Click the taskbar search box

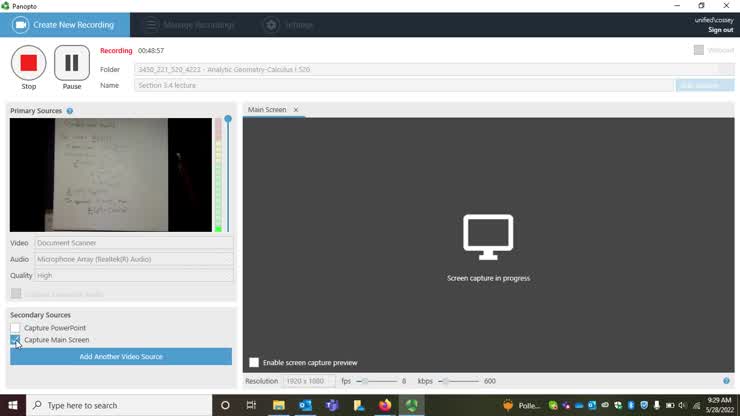pyautogui.click(x=119, y=405)
